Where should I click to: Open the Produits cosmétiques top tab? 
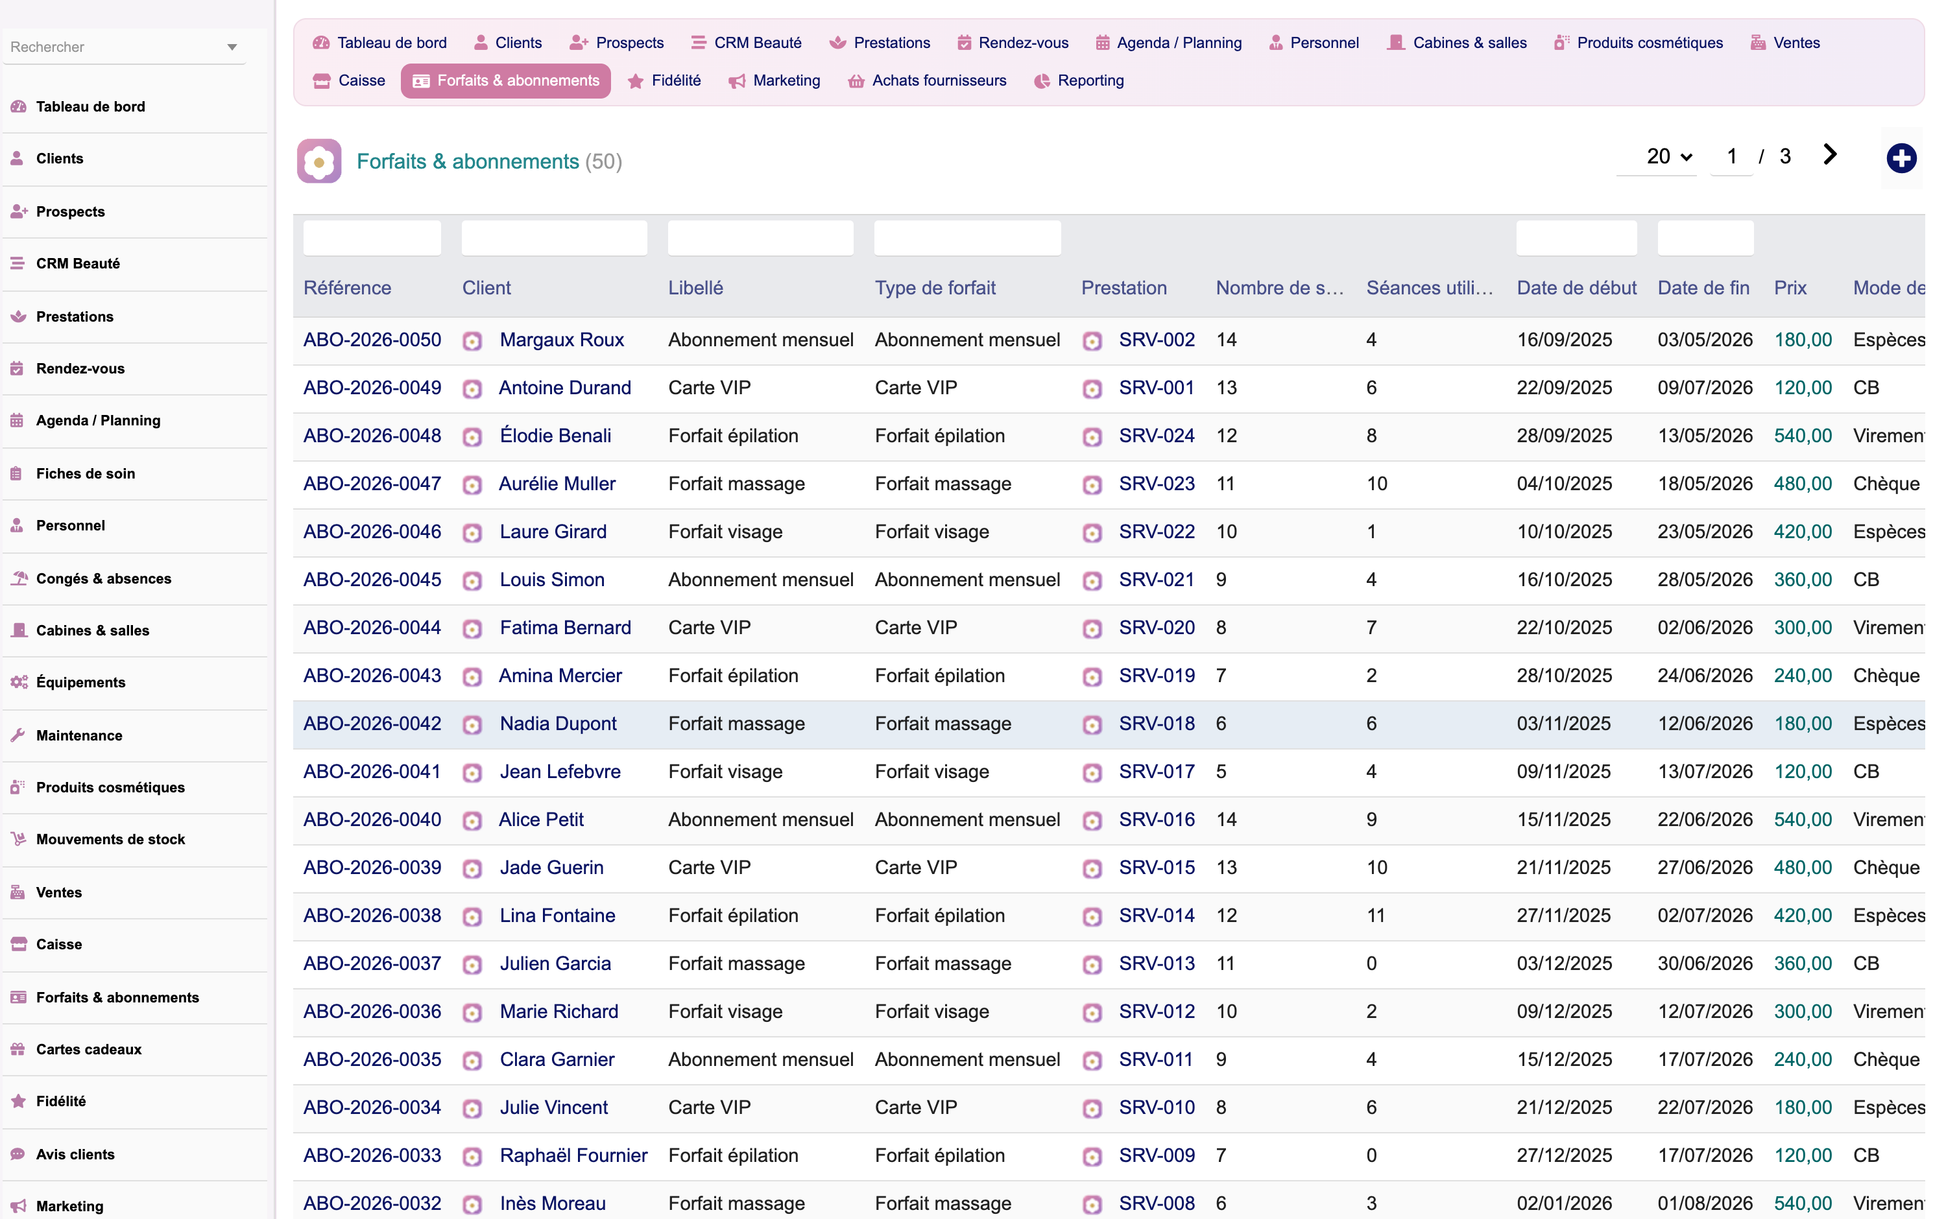1638,43
